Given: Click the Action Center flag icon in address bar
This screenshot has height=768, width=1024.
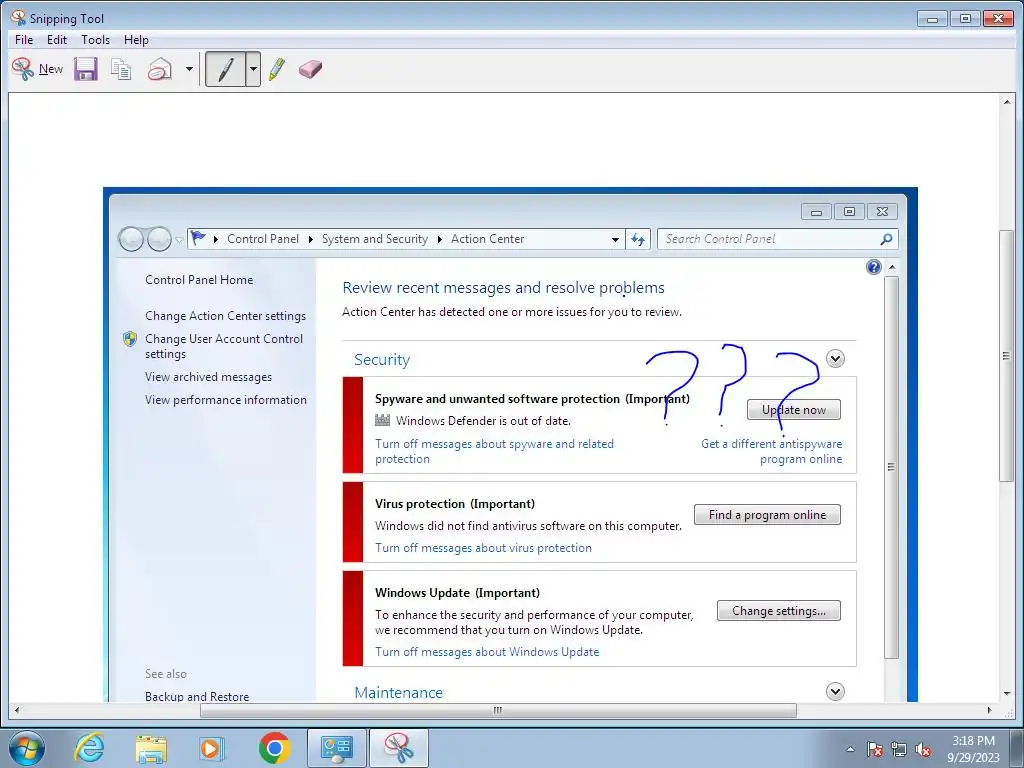Looking at the screenshot, I should tap(199, 238).
